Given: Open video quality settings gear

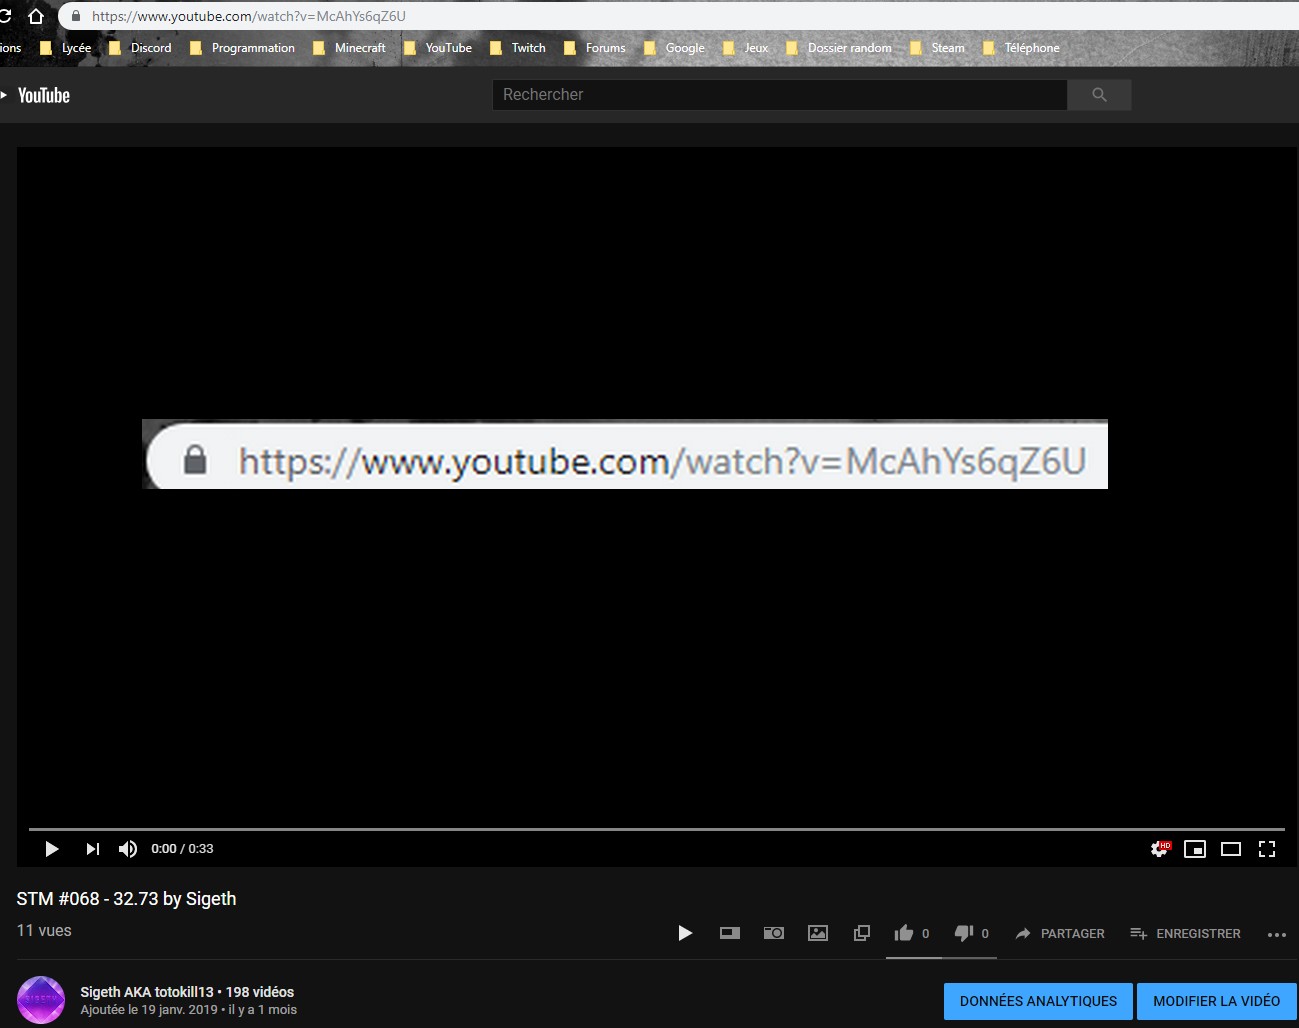Looking at the screenshot, I should coord(1159,849).
